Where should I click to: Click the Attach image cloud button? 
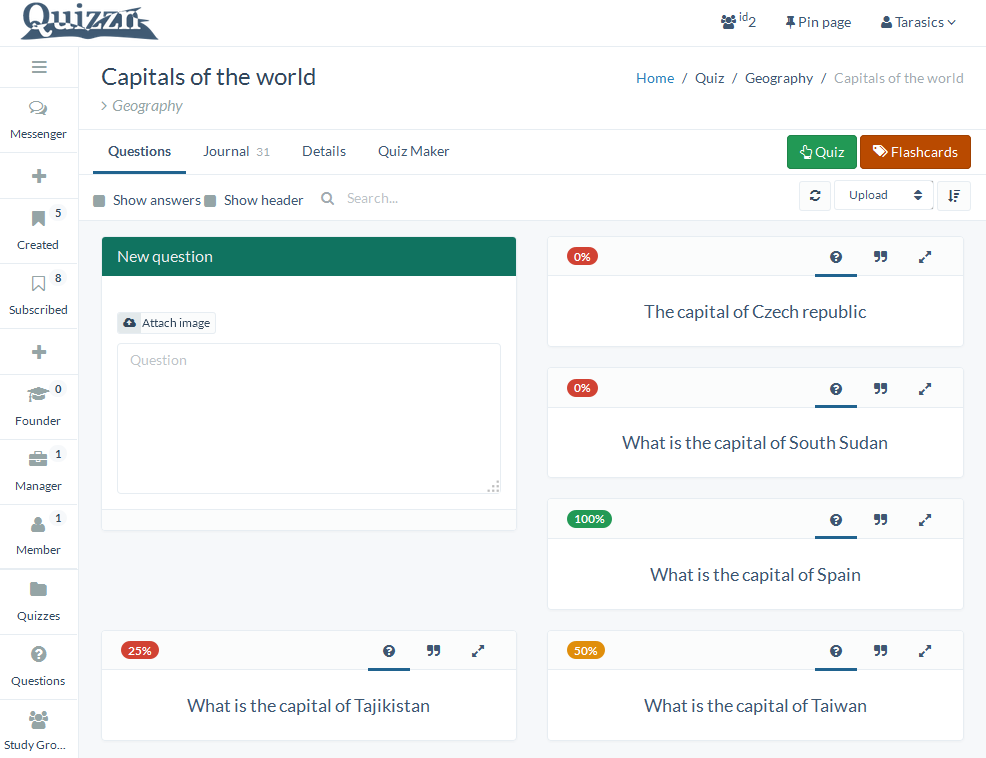(166, 323)
